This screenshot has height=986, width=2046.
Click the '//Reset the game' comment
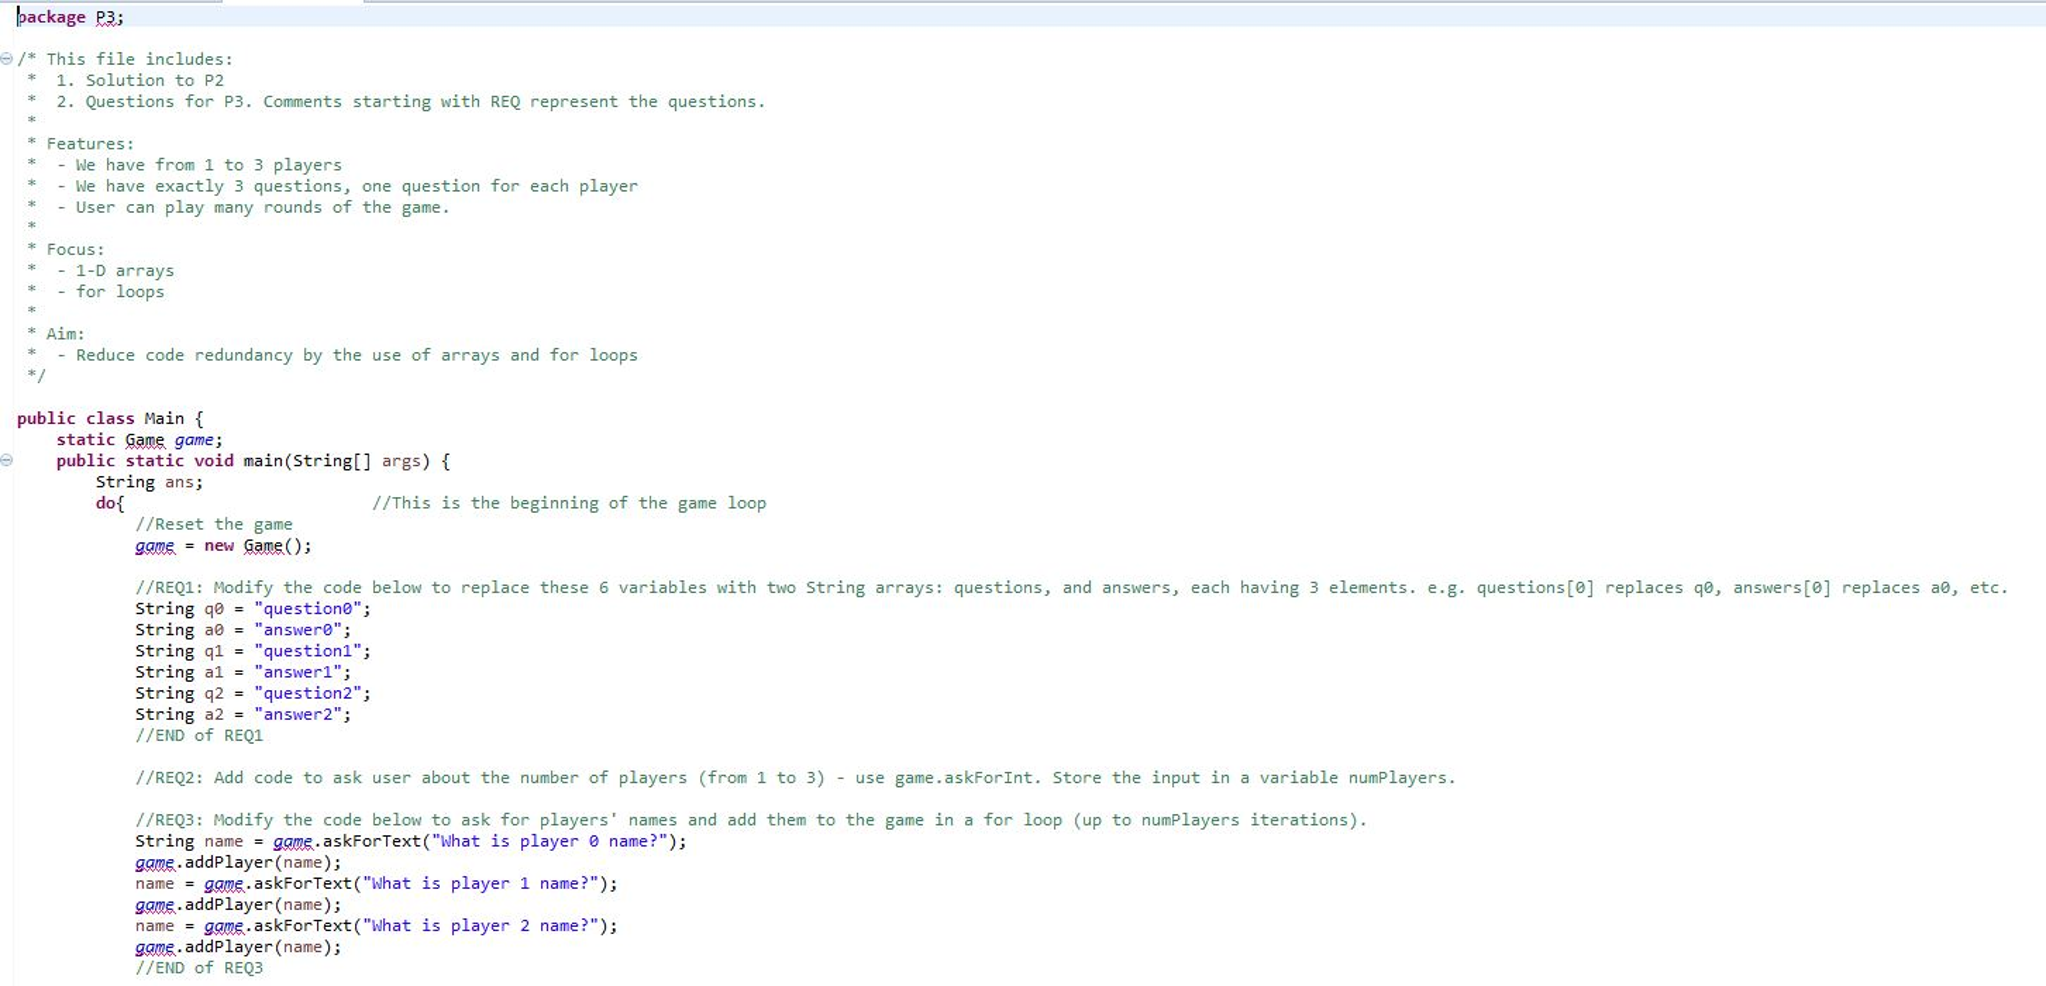[x=214, y=524]
